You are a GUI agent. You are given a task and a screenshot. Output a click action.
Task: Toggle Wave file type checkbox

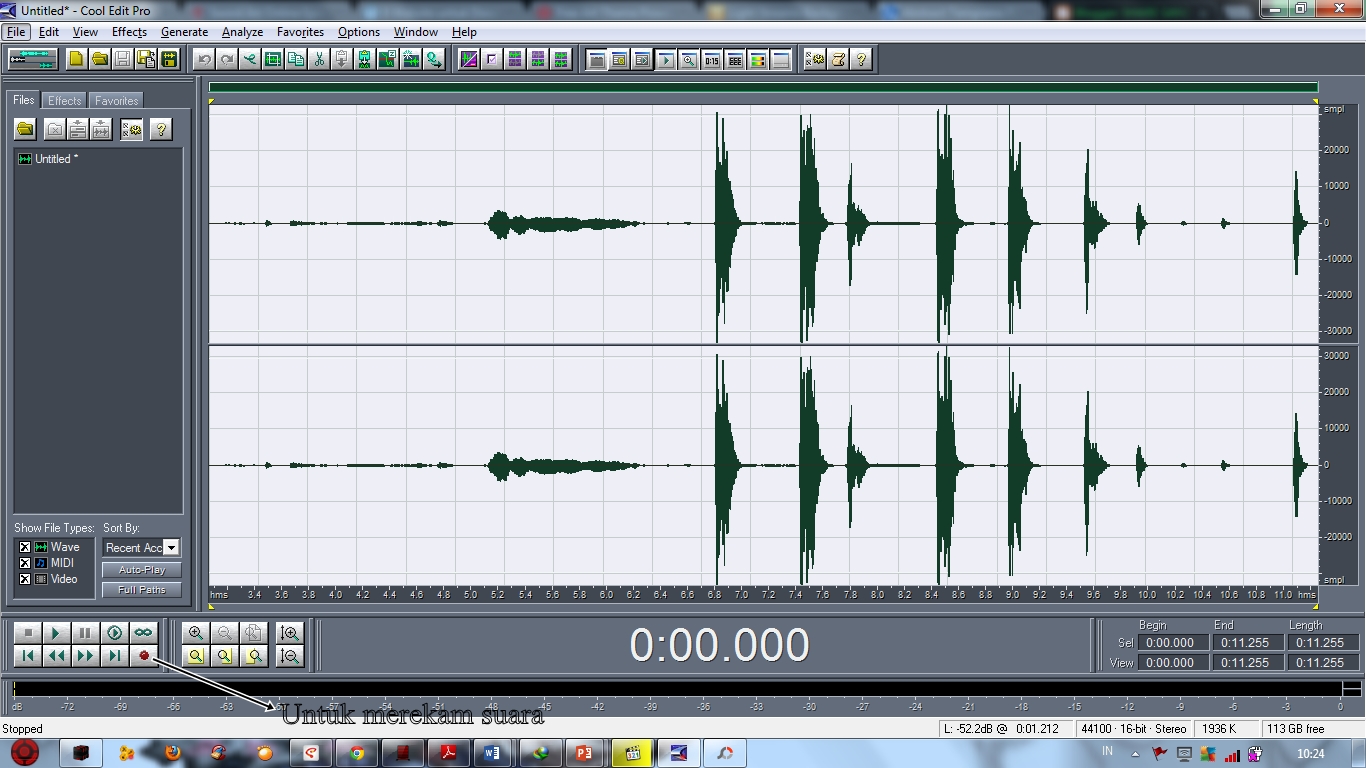click(x=25, y=547)
